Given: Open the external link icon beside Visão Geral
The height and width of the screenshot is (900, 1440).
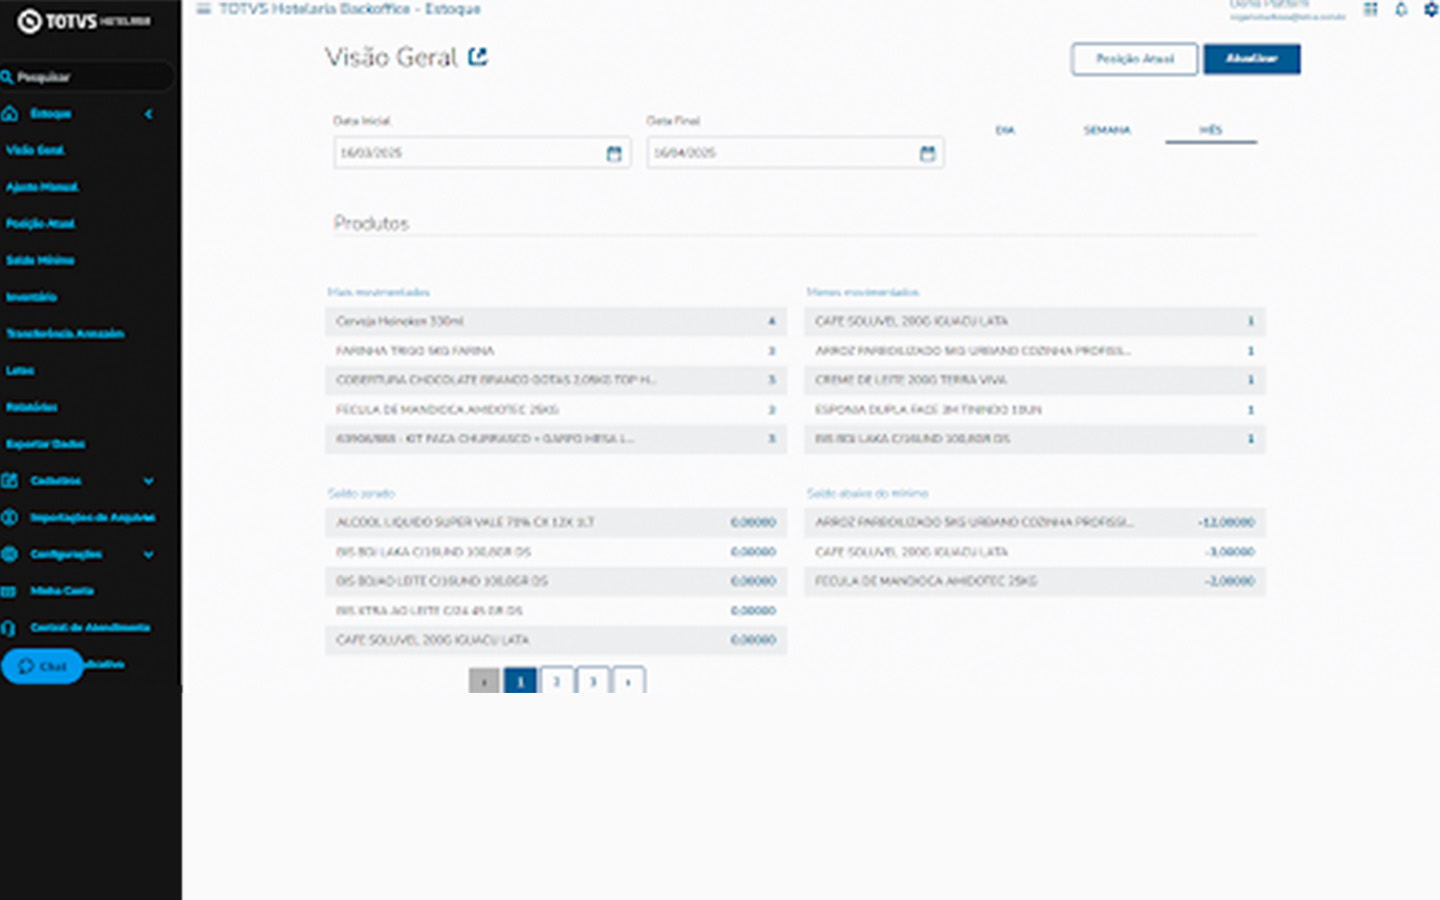Looking at the screenshot, I should pos(478,57).
